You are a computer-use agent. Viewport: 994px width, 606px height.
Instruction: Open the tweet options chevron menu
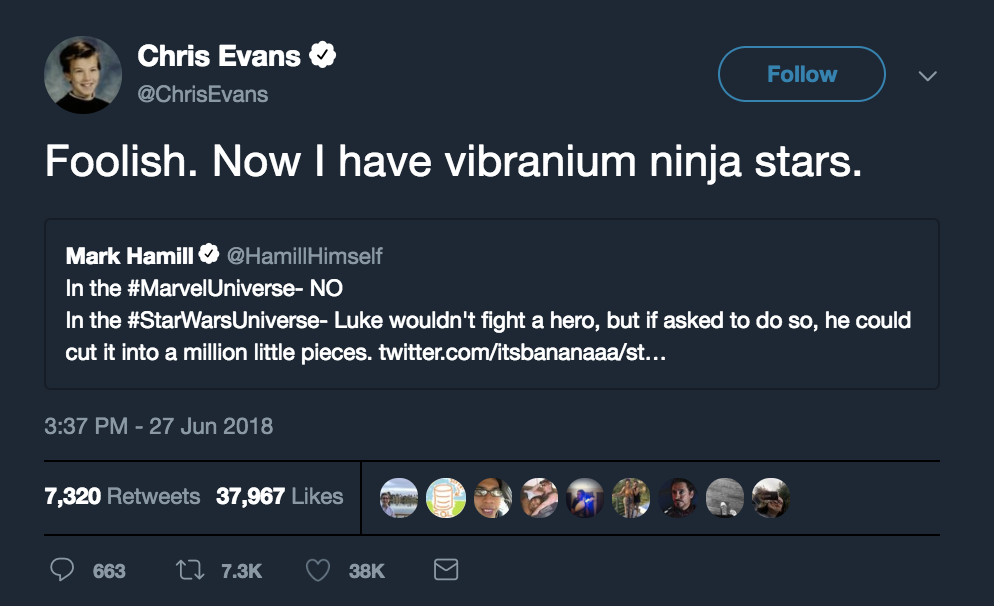point(927,76)
